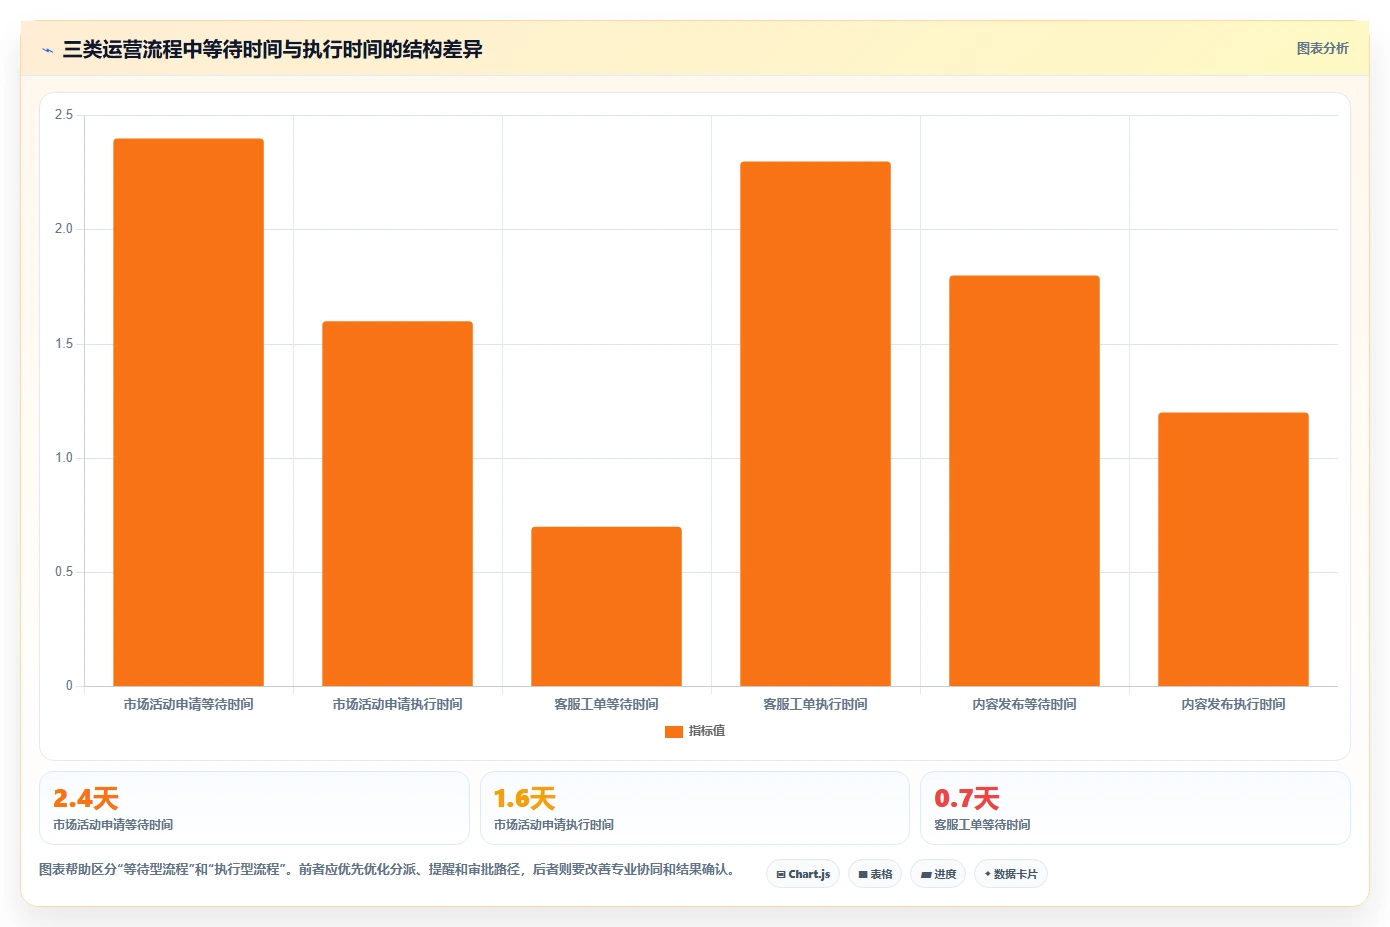
Task: Click the 市场活动申请执行时间 card label under 1.6天
Action: pyautogui.click(x=554, y=825)
